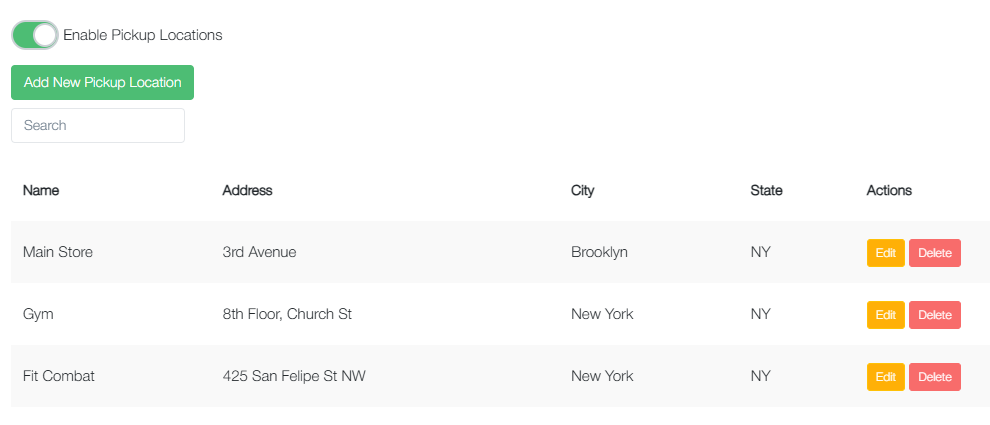The image size is (990, 425).
Task: Select the Gym name cell
Action: [38, 315]
